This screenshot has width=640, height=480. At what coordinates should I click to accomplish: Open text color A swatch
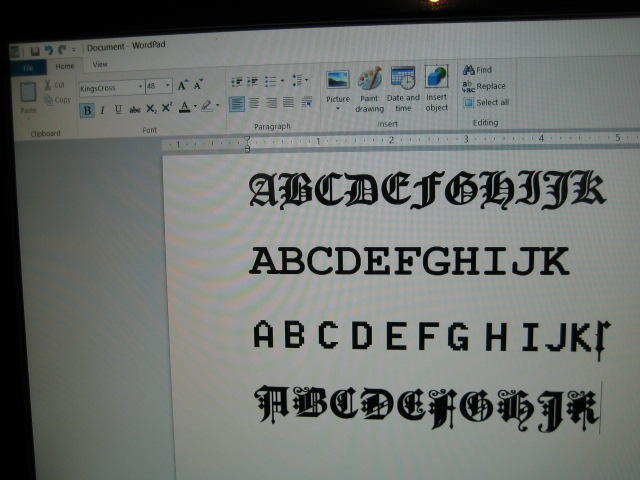point(184,107)
